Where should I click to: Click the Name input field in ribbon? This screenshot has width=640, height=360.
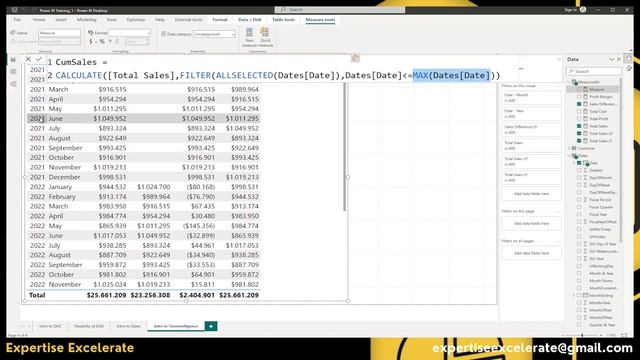59,33
